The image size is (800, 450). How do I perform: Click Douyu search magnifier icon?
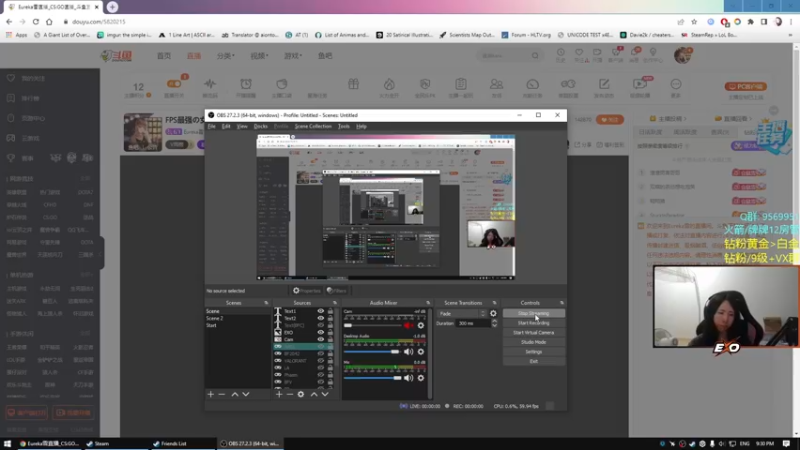[x=535, y=56]
